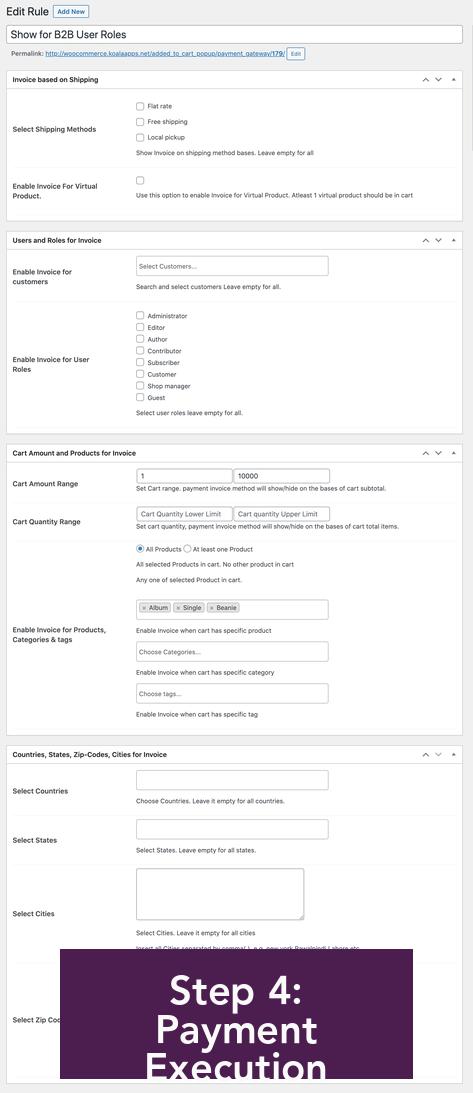Collapse Cart Amount and Products panel
The height and width of the screenshot is (1093, 473).
coord(453,453)
